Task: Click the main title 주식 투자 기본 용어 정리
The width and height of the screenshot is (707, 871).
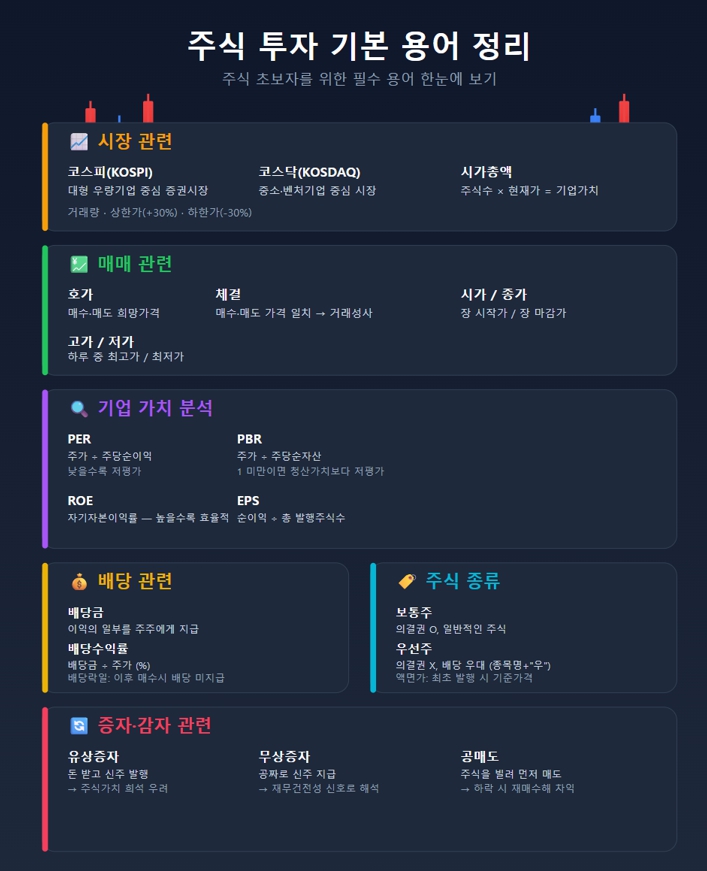Action: coord(359,46)
